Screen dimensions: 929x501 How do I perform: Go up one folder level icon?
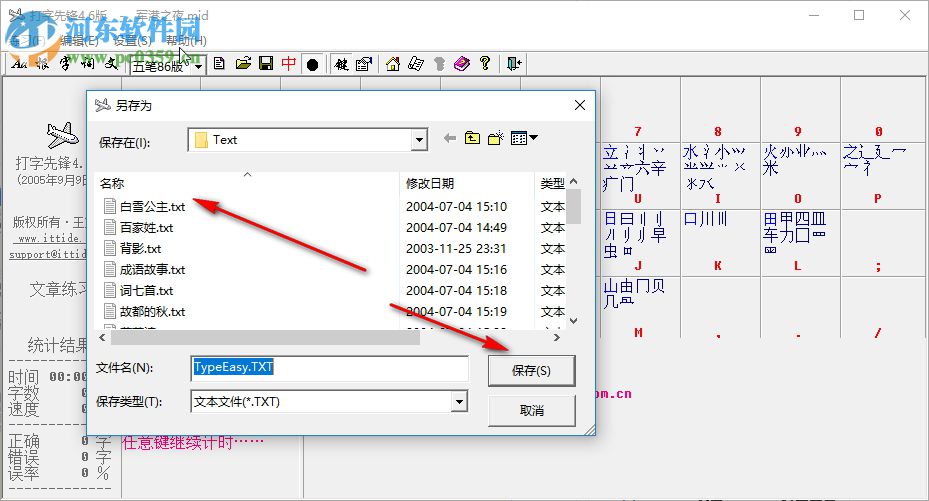tap(472, 138)
